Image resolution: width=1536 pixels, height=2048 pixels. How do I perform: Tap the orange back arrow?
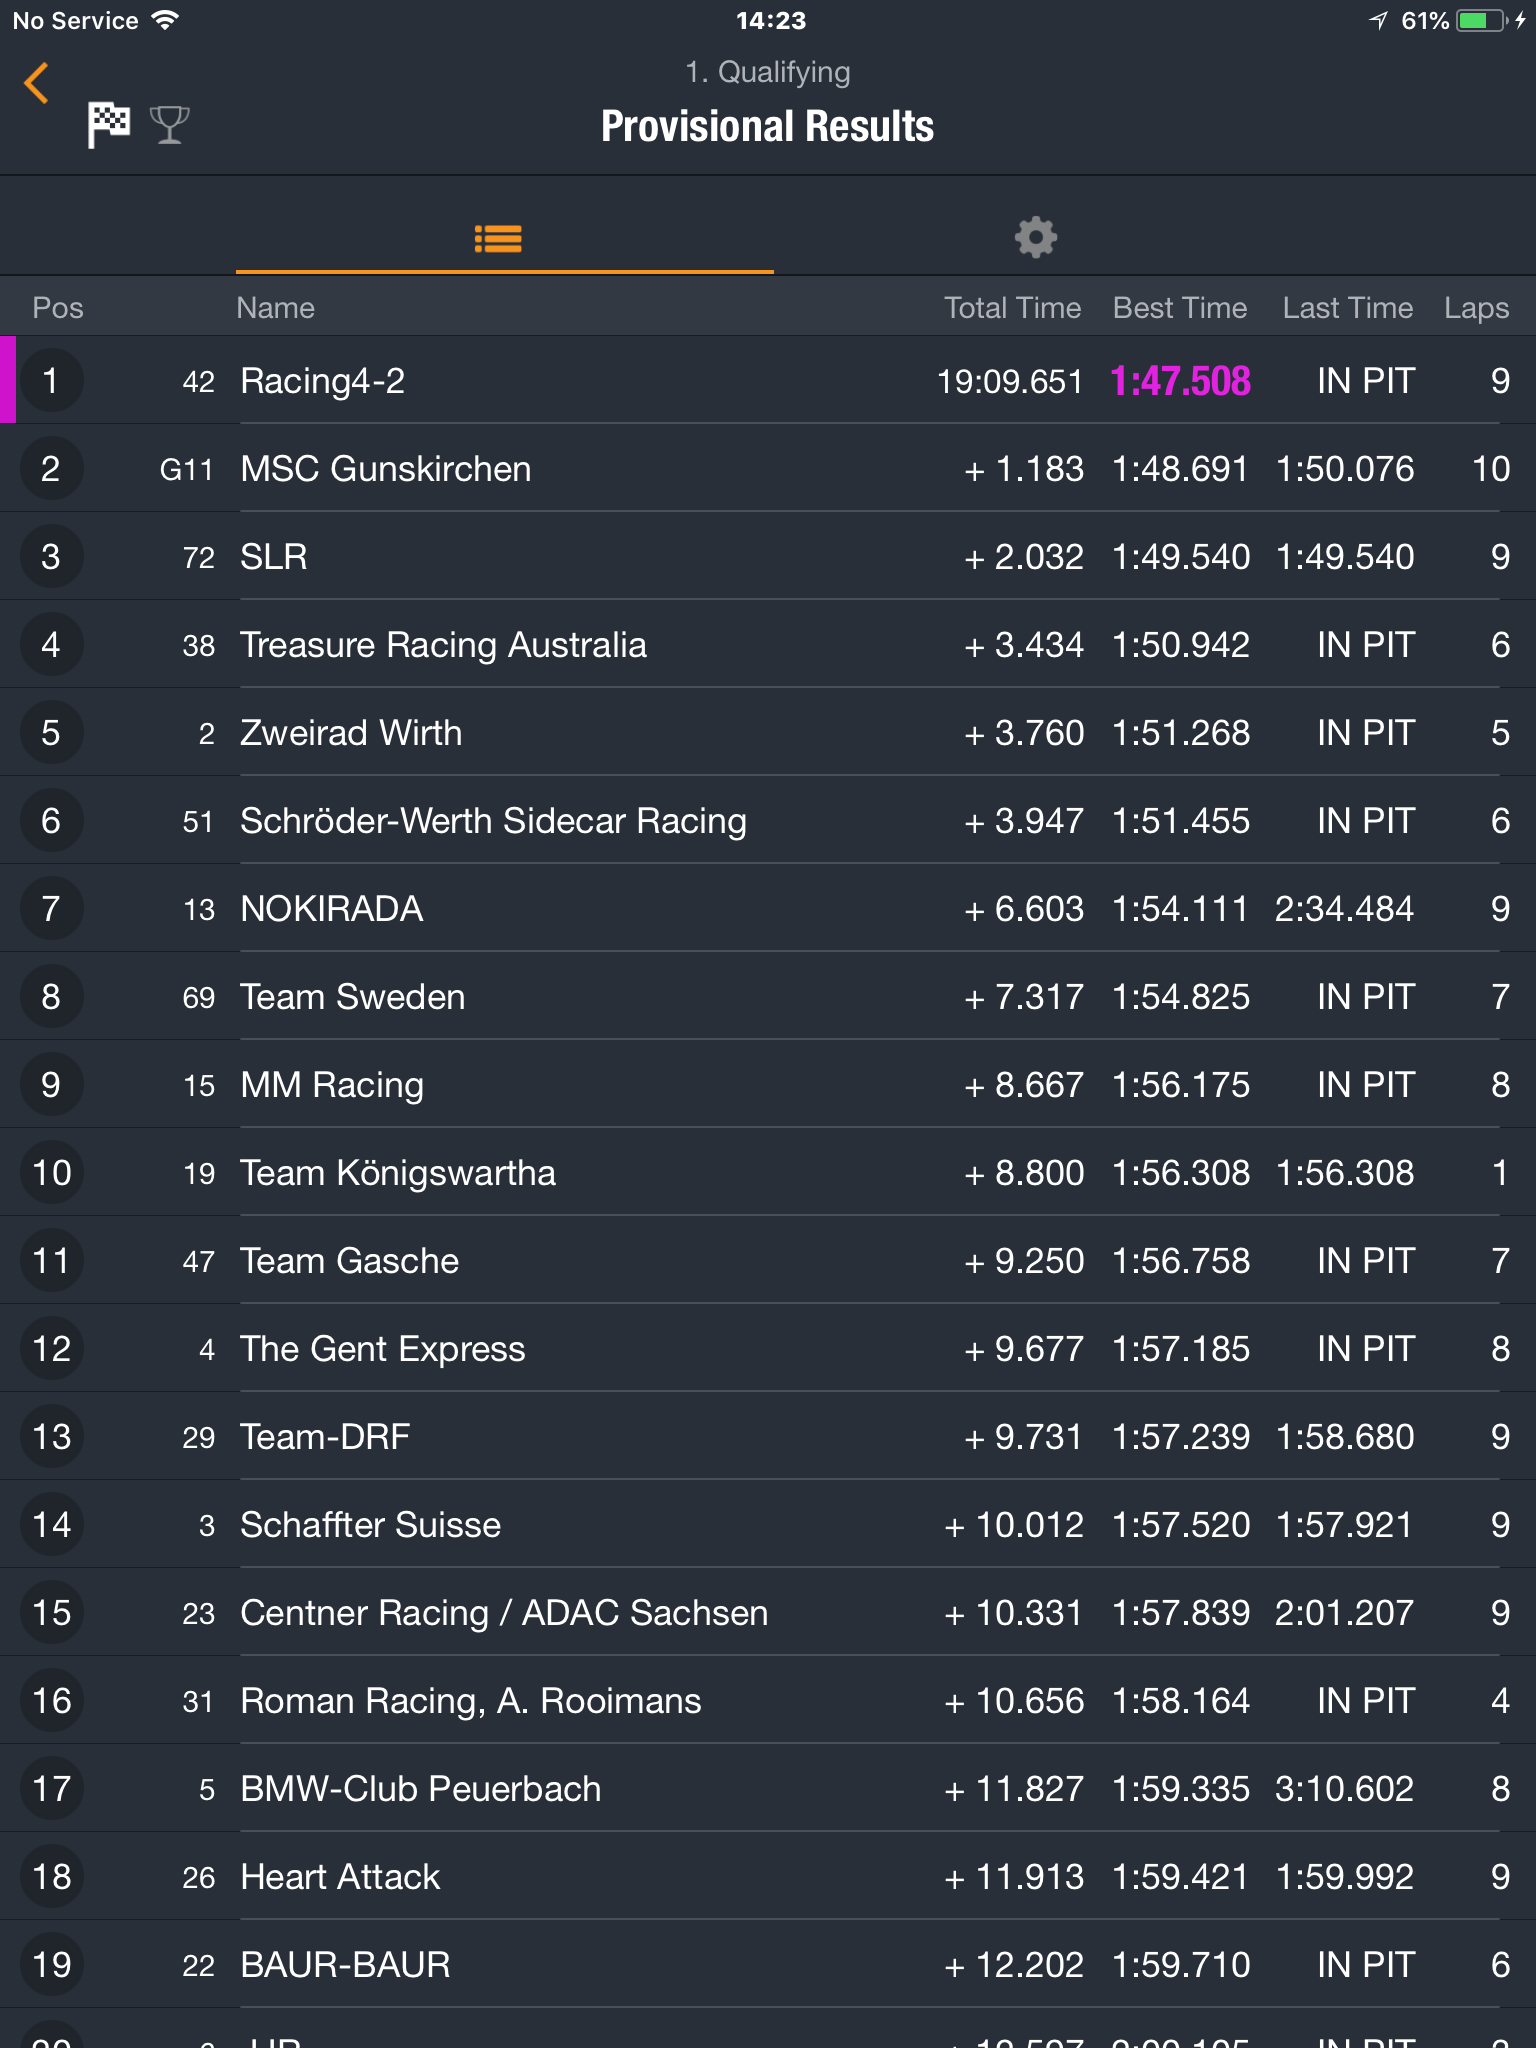36,83
